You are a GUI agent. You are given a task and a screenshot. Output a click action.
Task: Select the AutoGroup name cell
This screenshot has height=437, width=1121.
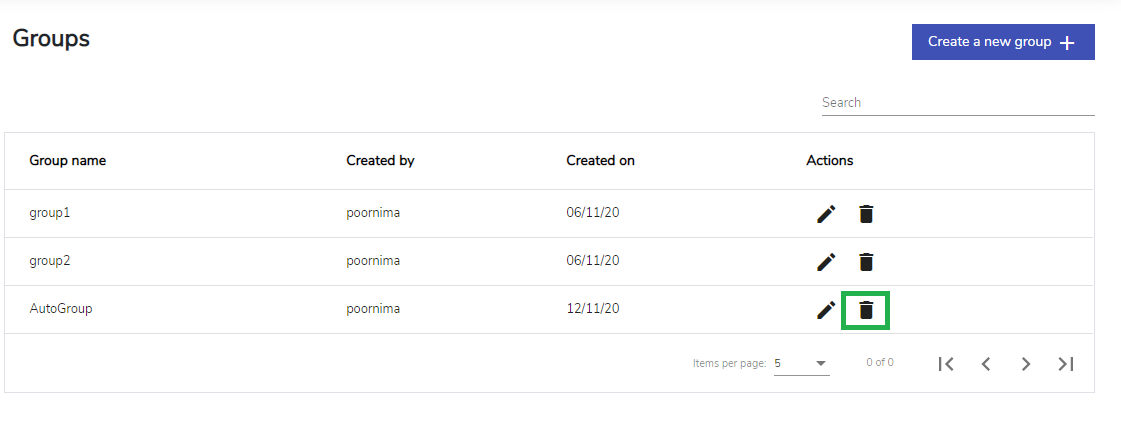tap(61, 309)
